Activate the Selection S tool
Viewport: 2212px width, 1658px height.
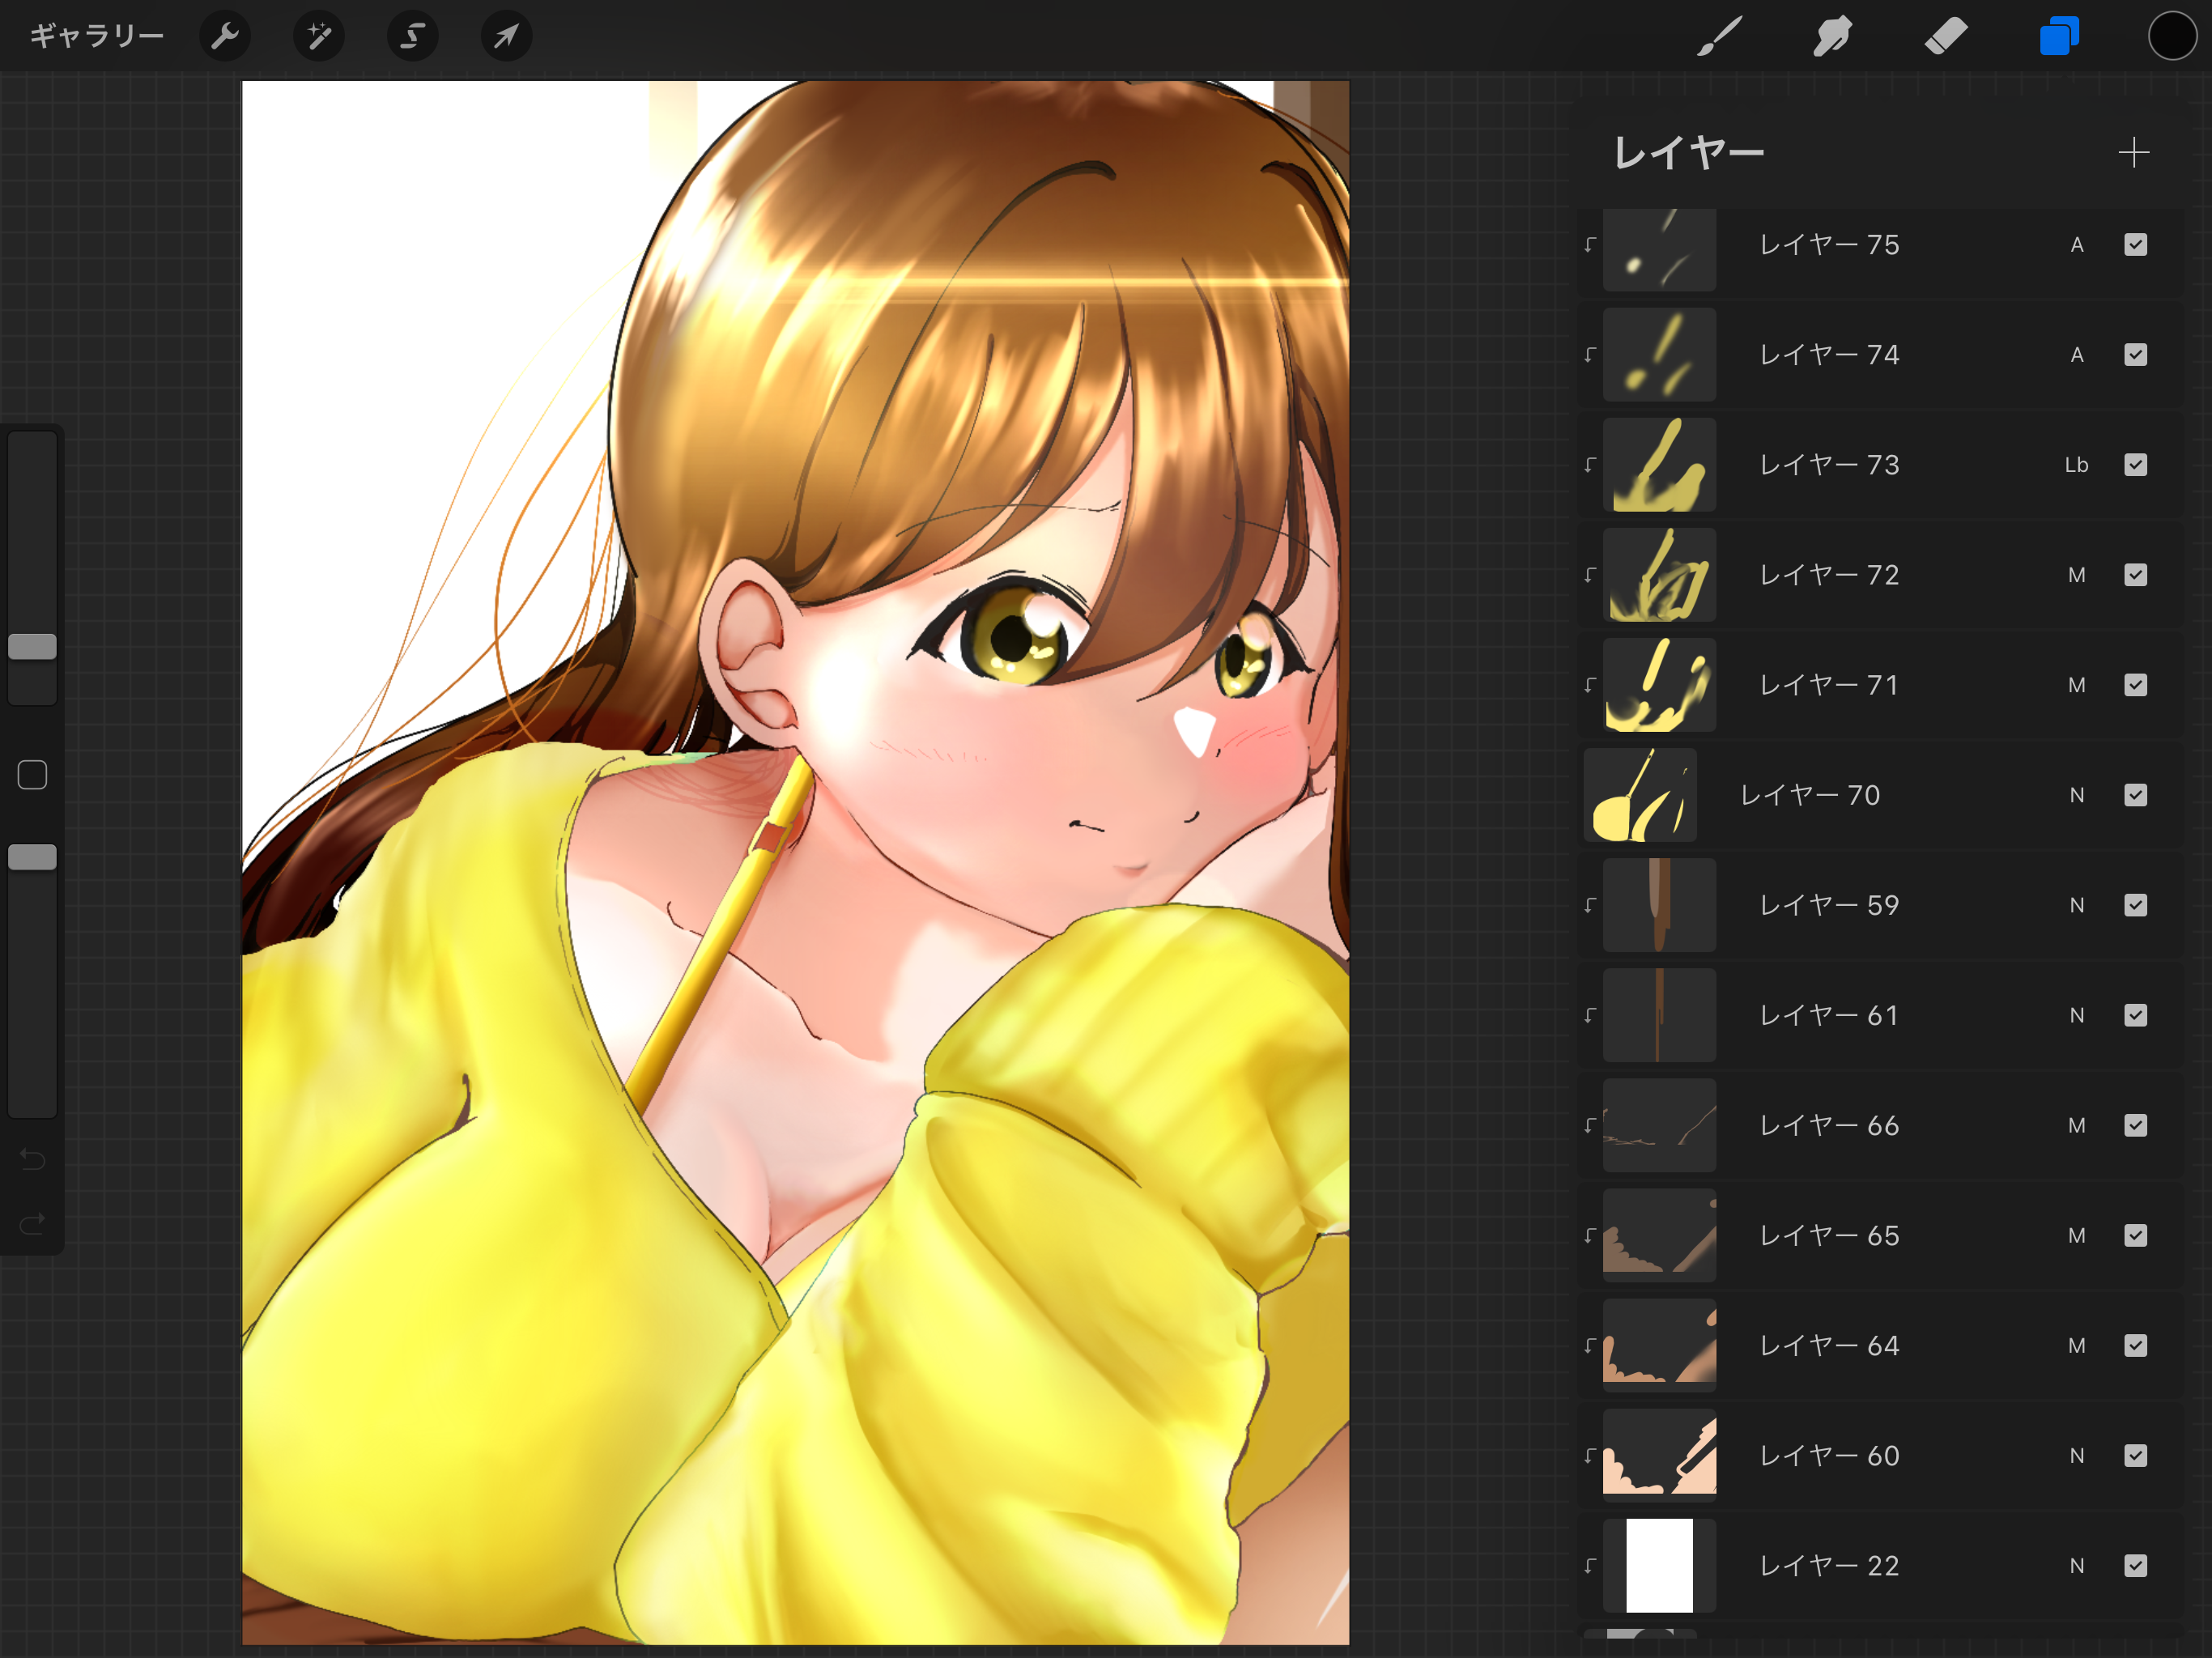tap(413, 37)
